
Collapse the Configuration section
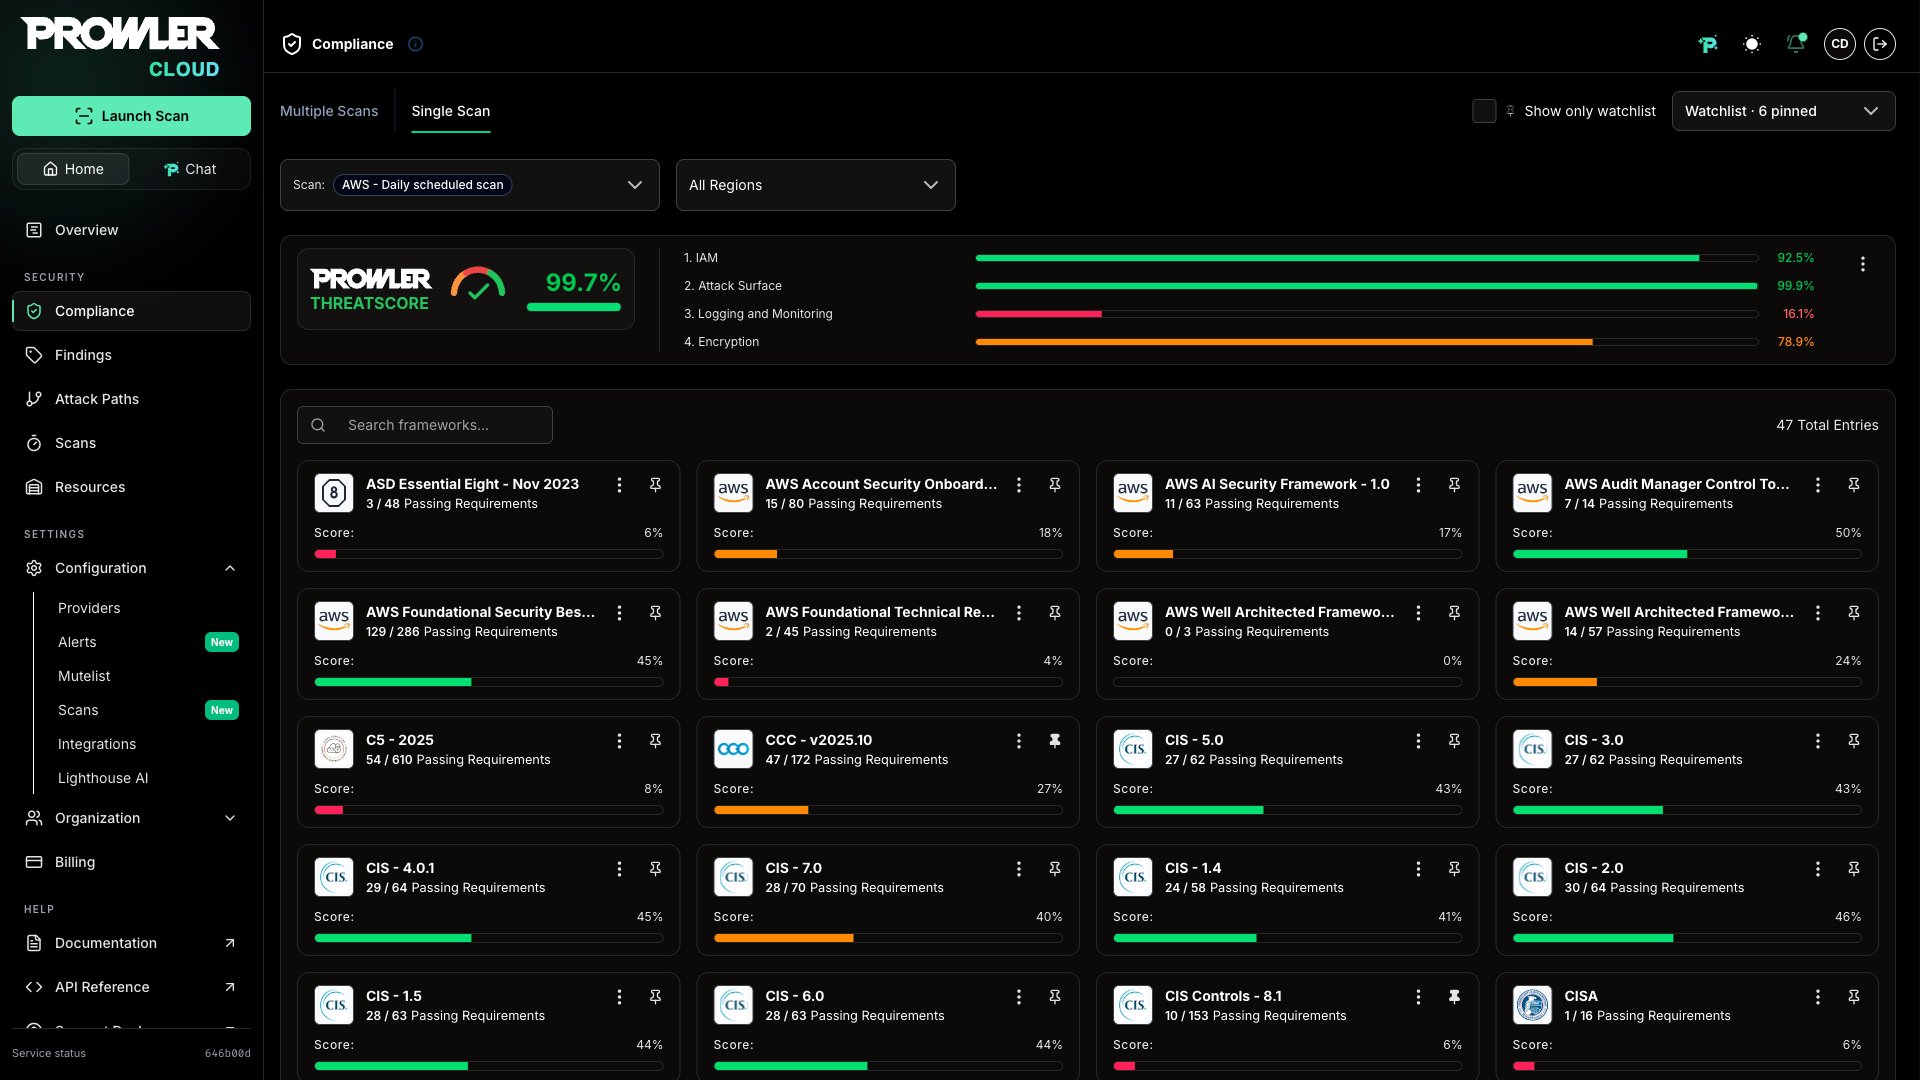(131, 568)
